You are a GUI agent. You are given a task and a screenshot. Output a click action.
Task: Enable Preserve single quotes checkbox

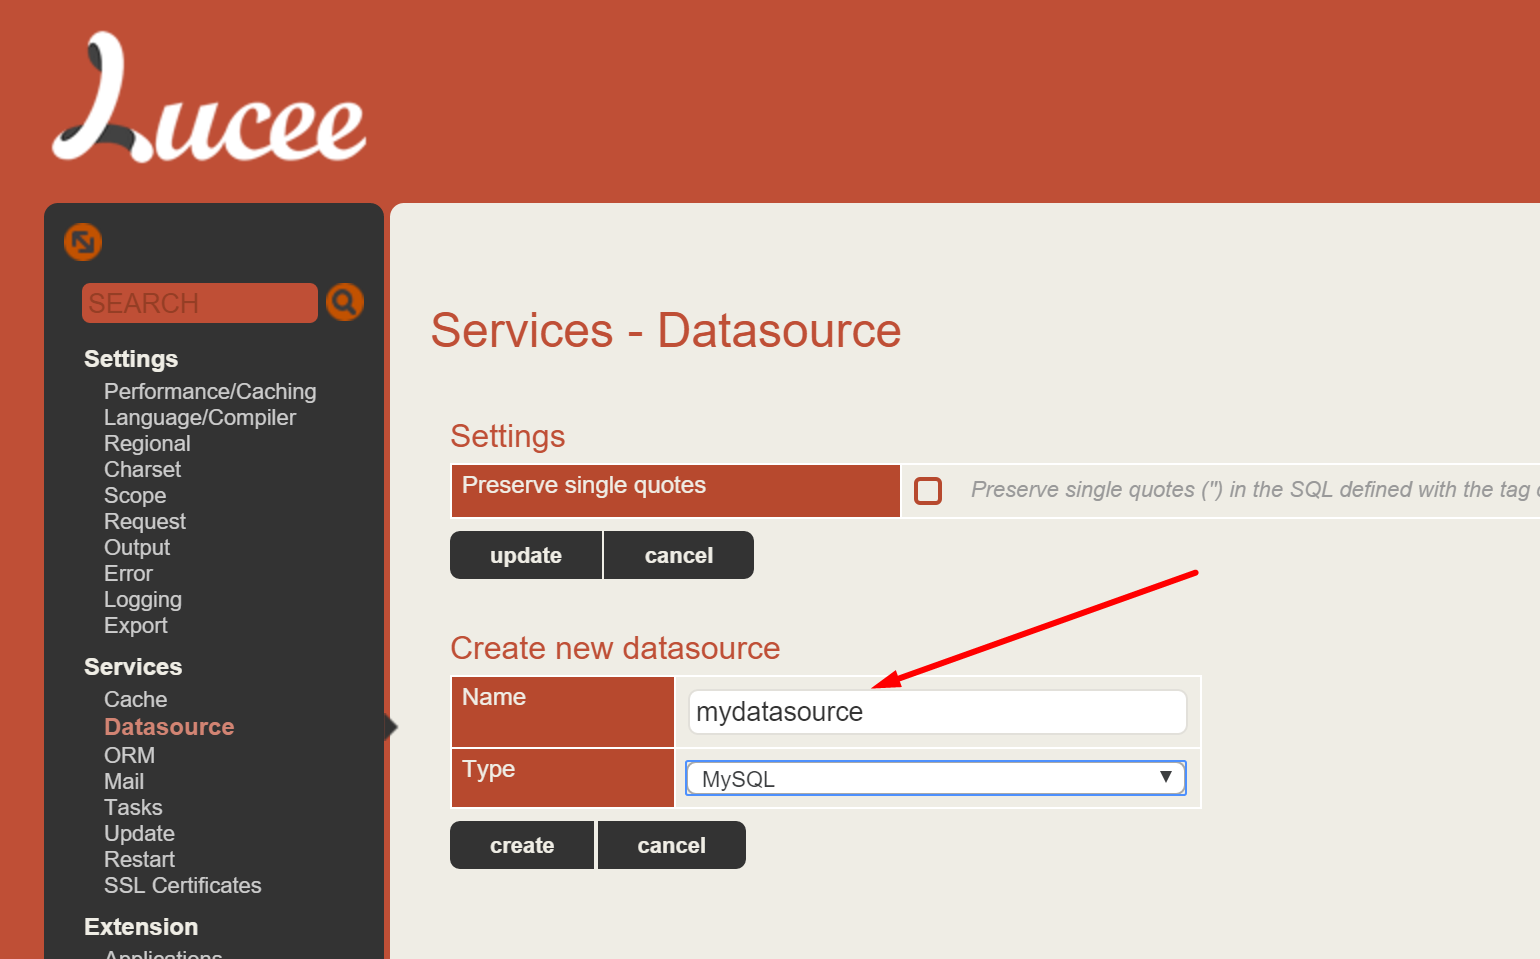tap(928, 491)
